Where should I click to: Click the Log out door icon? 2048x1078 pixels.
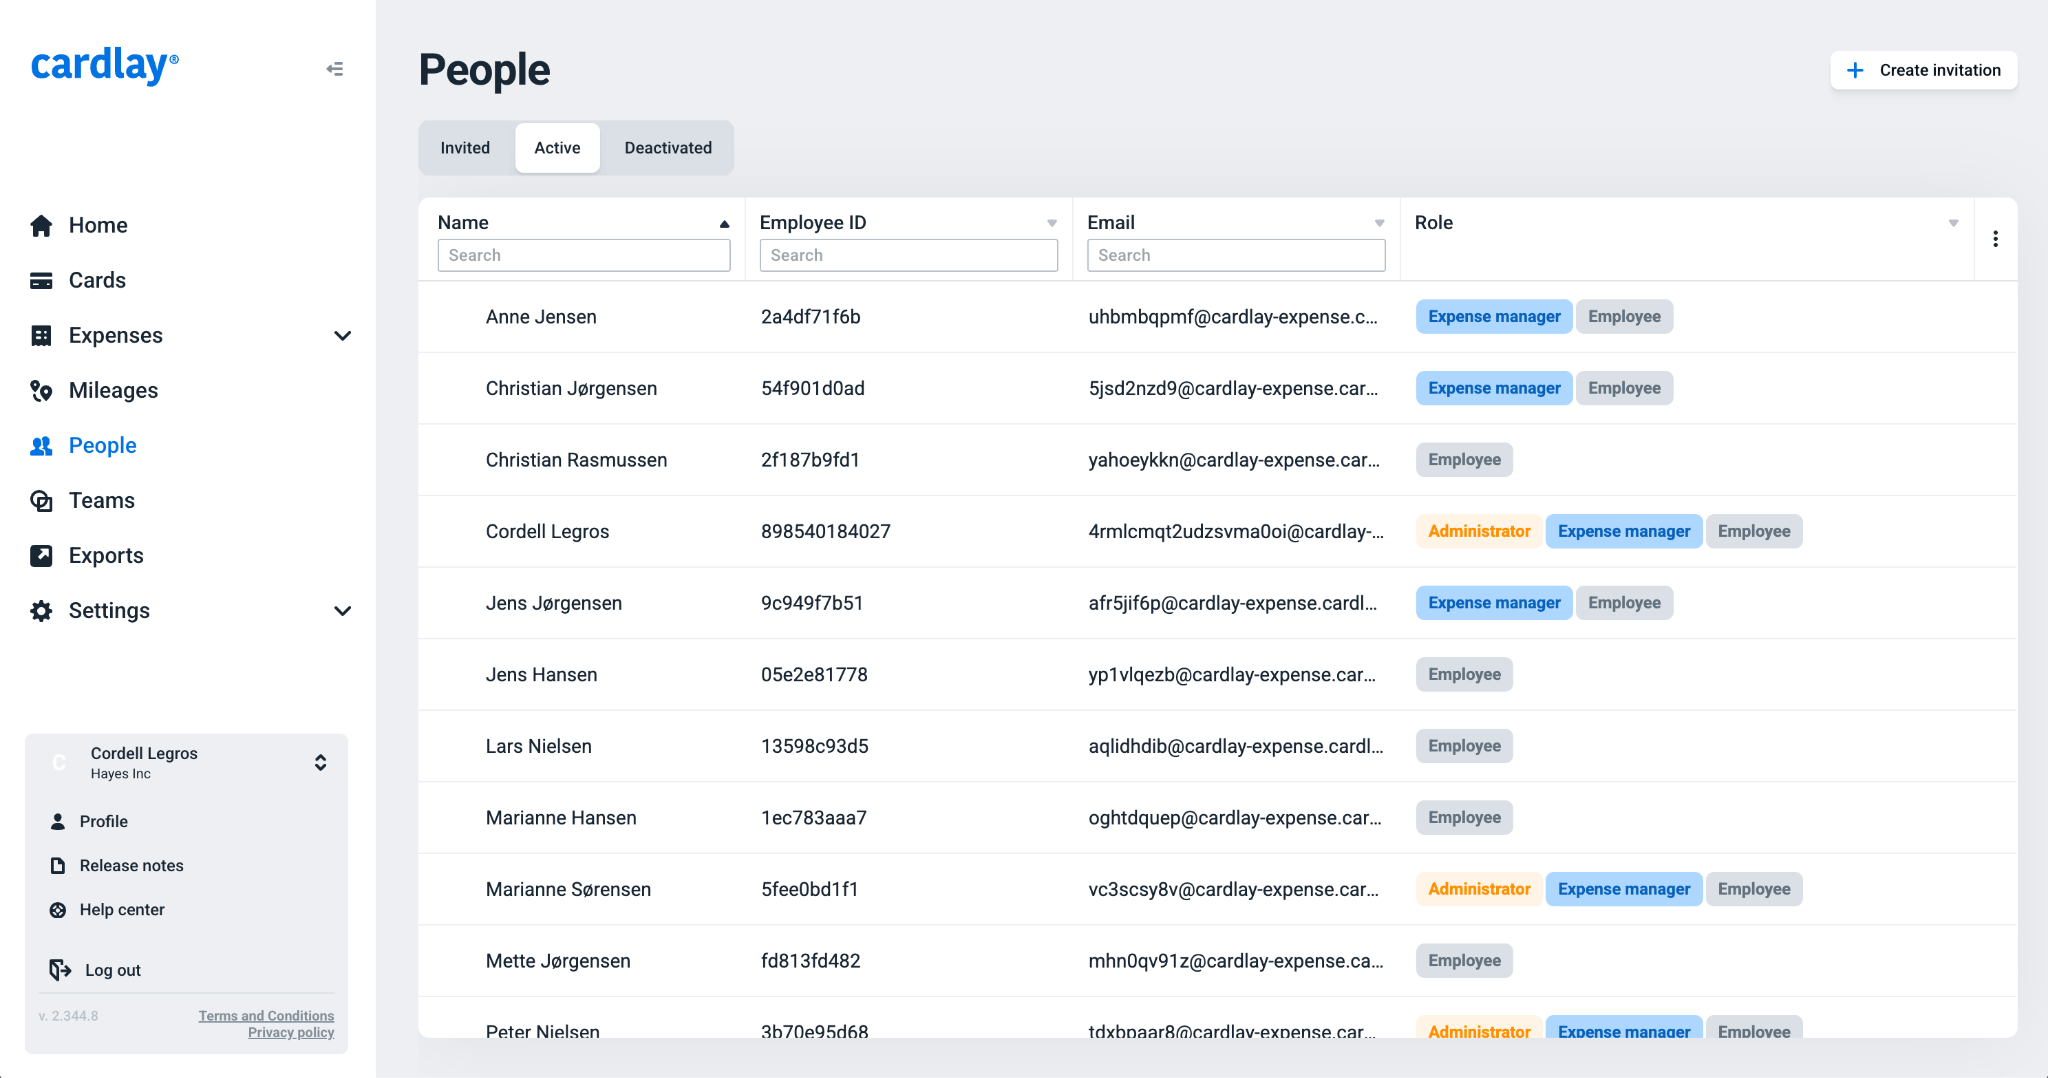tap(60, 969)
